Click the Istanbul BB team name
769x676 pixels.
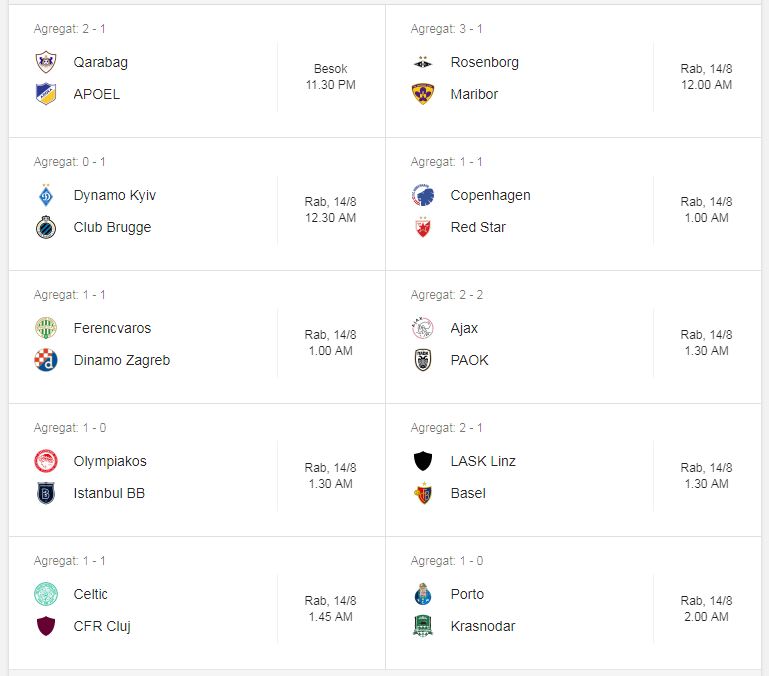pos(109,493)
